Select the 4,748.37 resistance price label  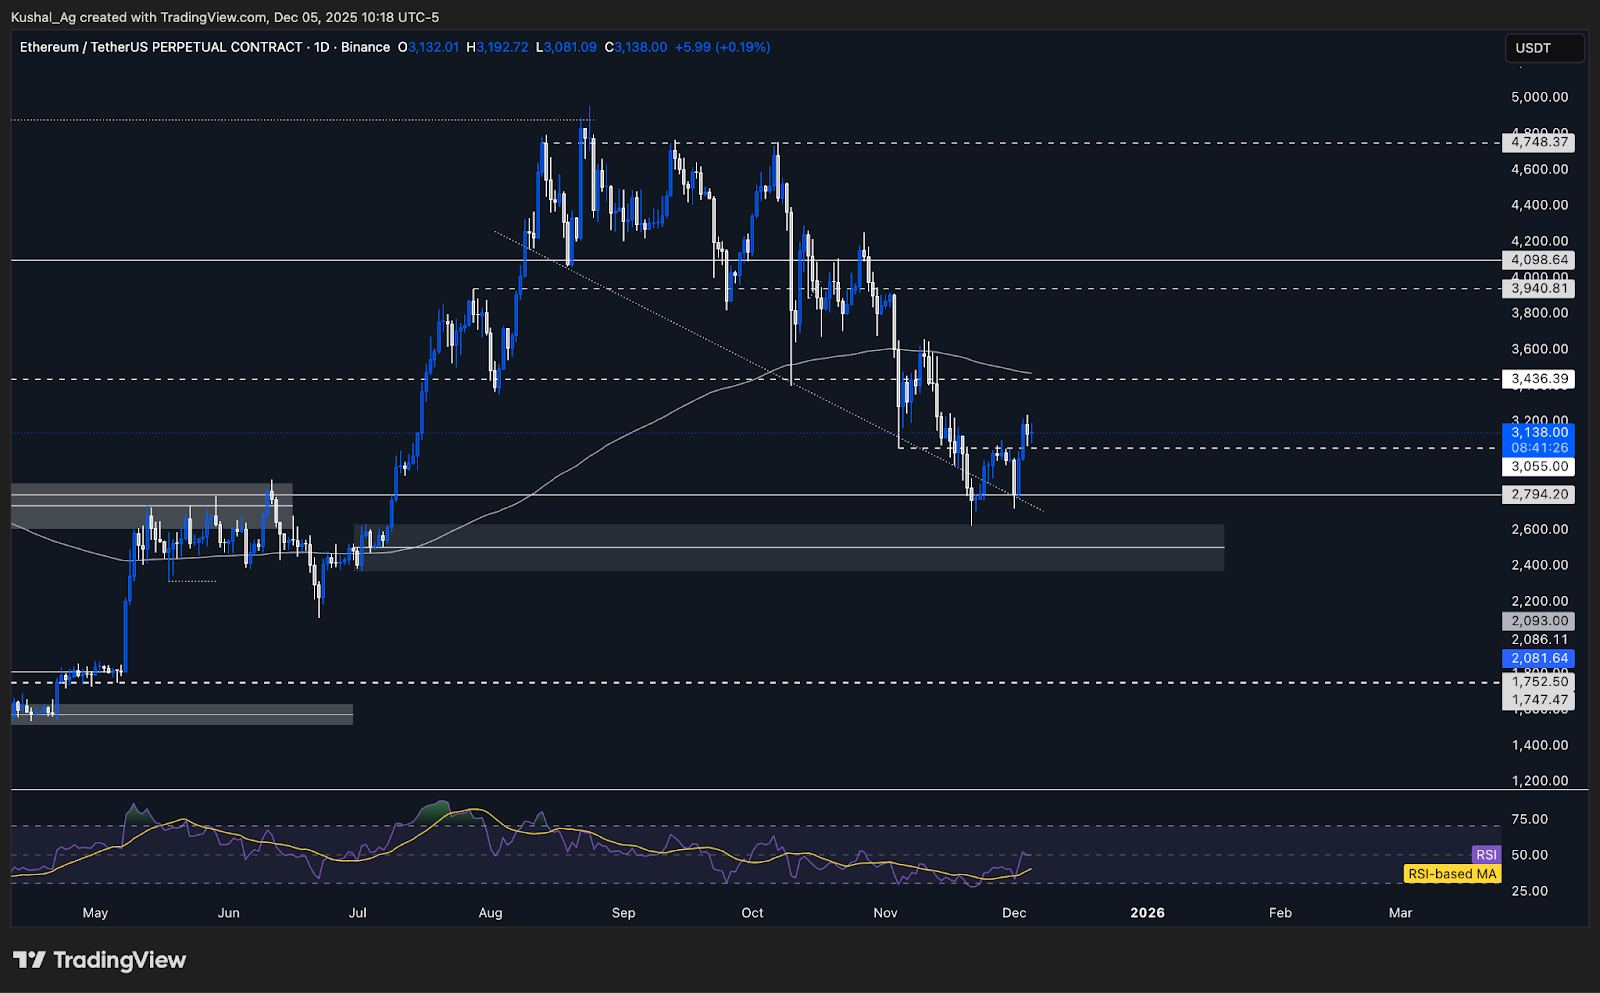coord(1540,143)
